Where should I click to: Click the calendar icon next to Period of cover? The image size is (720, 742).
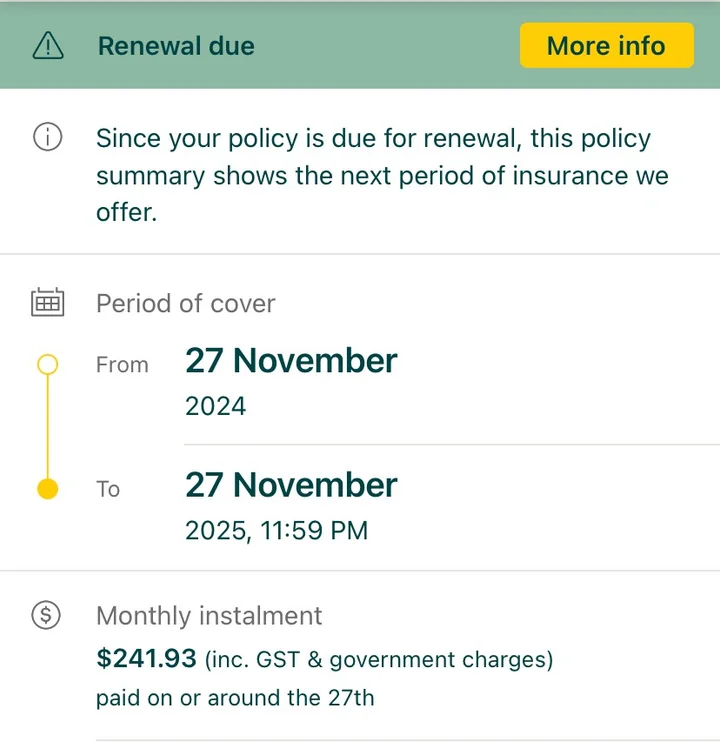point(48,301)
